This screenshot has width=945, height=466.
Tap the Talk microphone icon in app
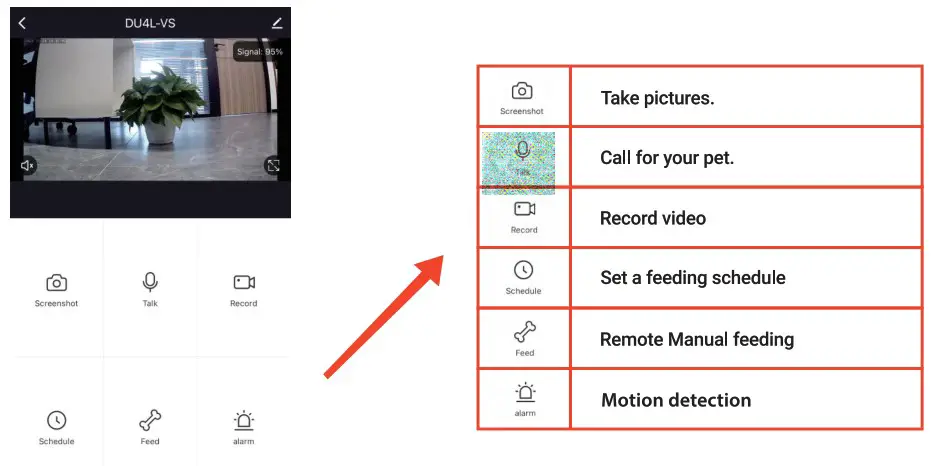(x=150, y=282)
